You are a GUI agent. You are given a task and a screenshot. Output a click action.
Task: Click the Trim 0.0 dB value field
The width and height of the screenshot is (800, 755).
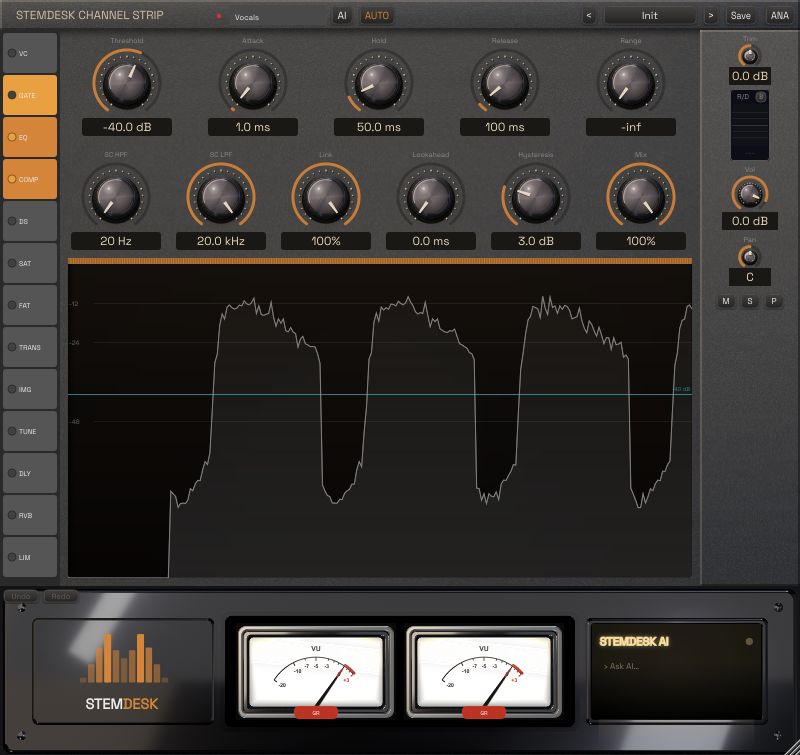[x=749, y=76]
